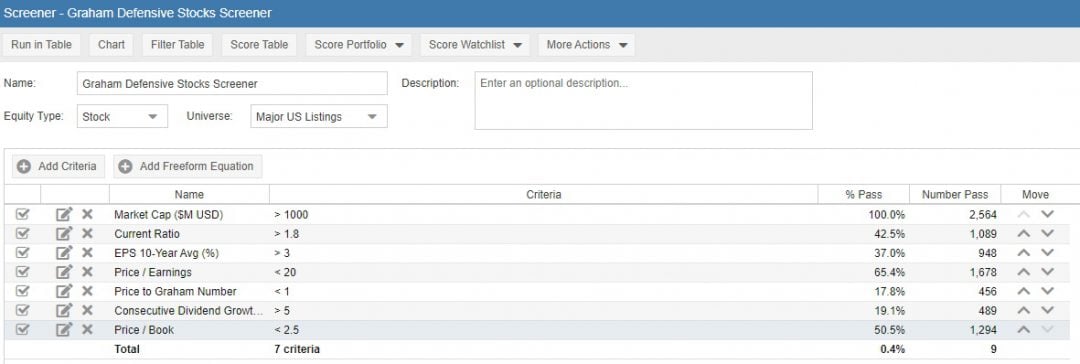Sort by the Criteria column header

[x=543, y=194]
